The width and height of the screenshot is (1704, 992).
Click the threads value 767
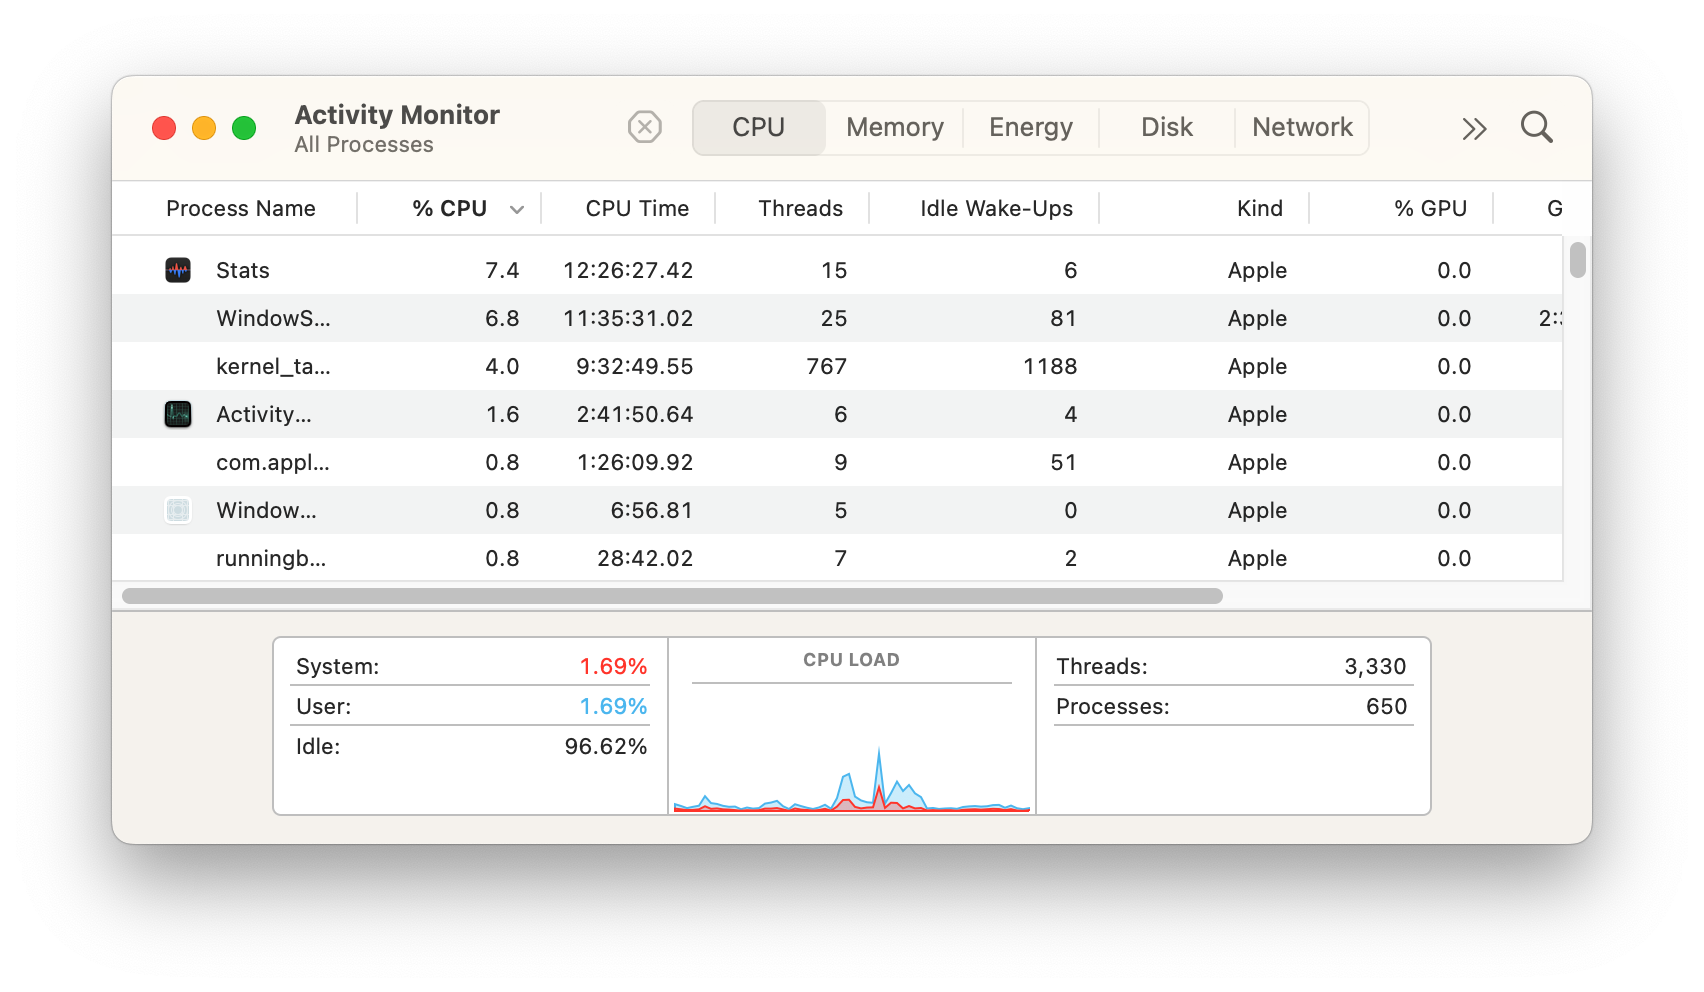click(x=827, y=366)
